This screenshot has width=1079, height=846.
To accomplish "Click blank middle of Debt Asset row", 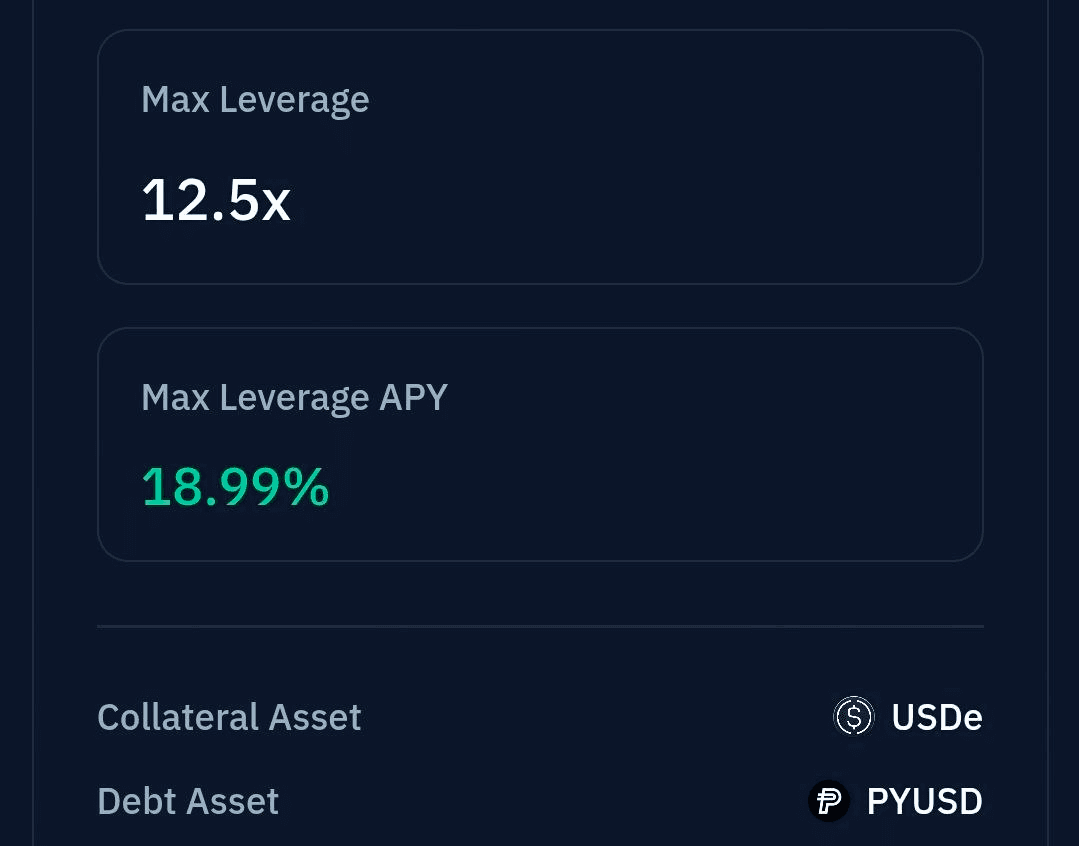I will coord(544,801).
